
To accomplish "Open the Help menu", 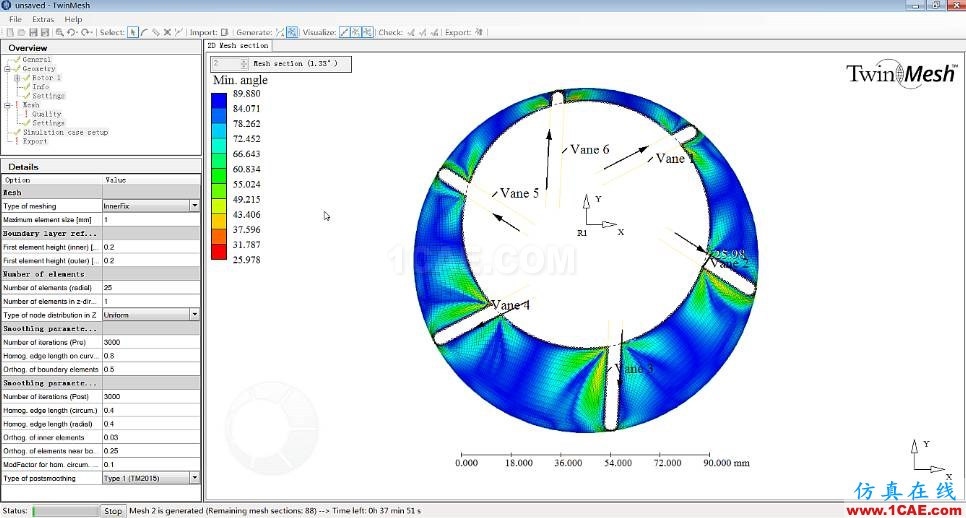I will point(73,19).
